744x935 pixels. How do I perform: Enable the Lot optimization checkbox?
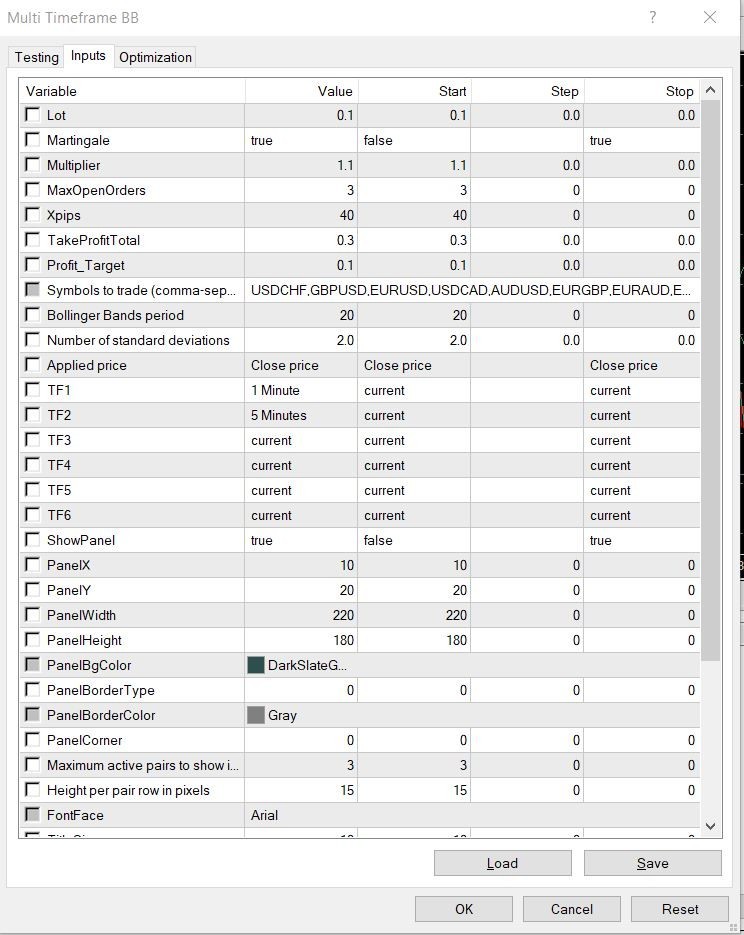point(33,114)
